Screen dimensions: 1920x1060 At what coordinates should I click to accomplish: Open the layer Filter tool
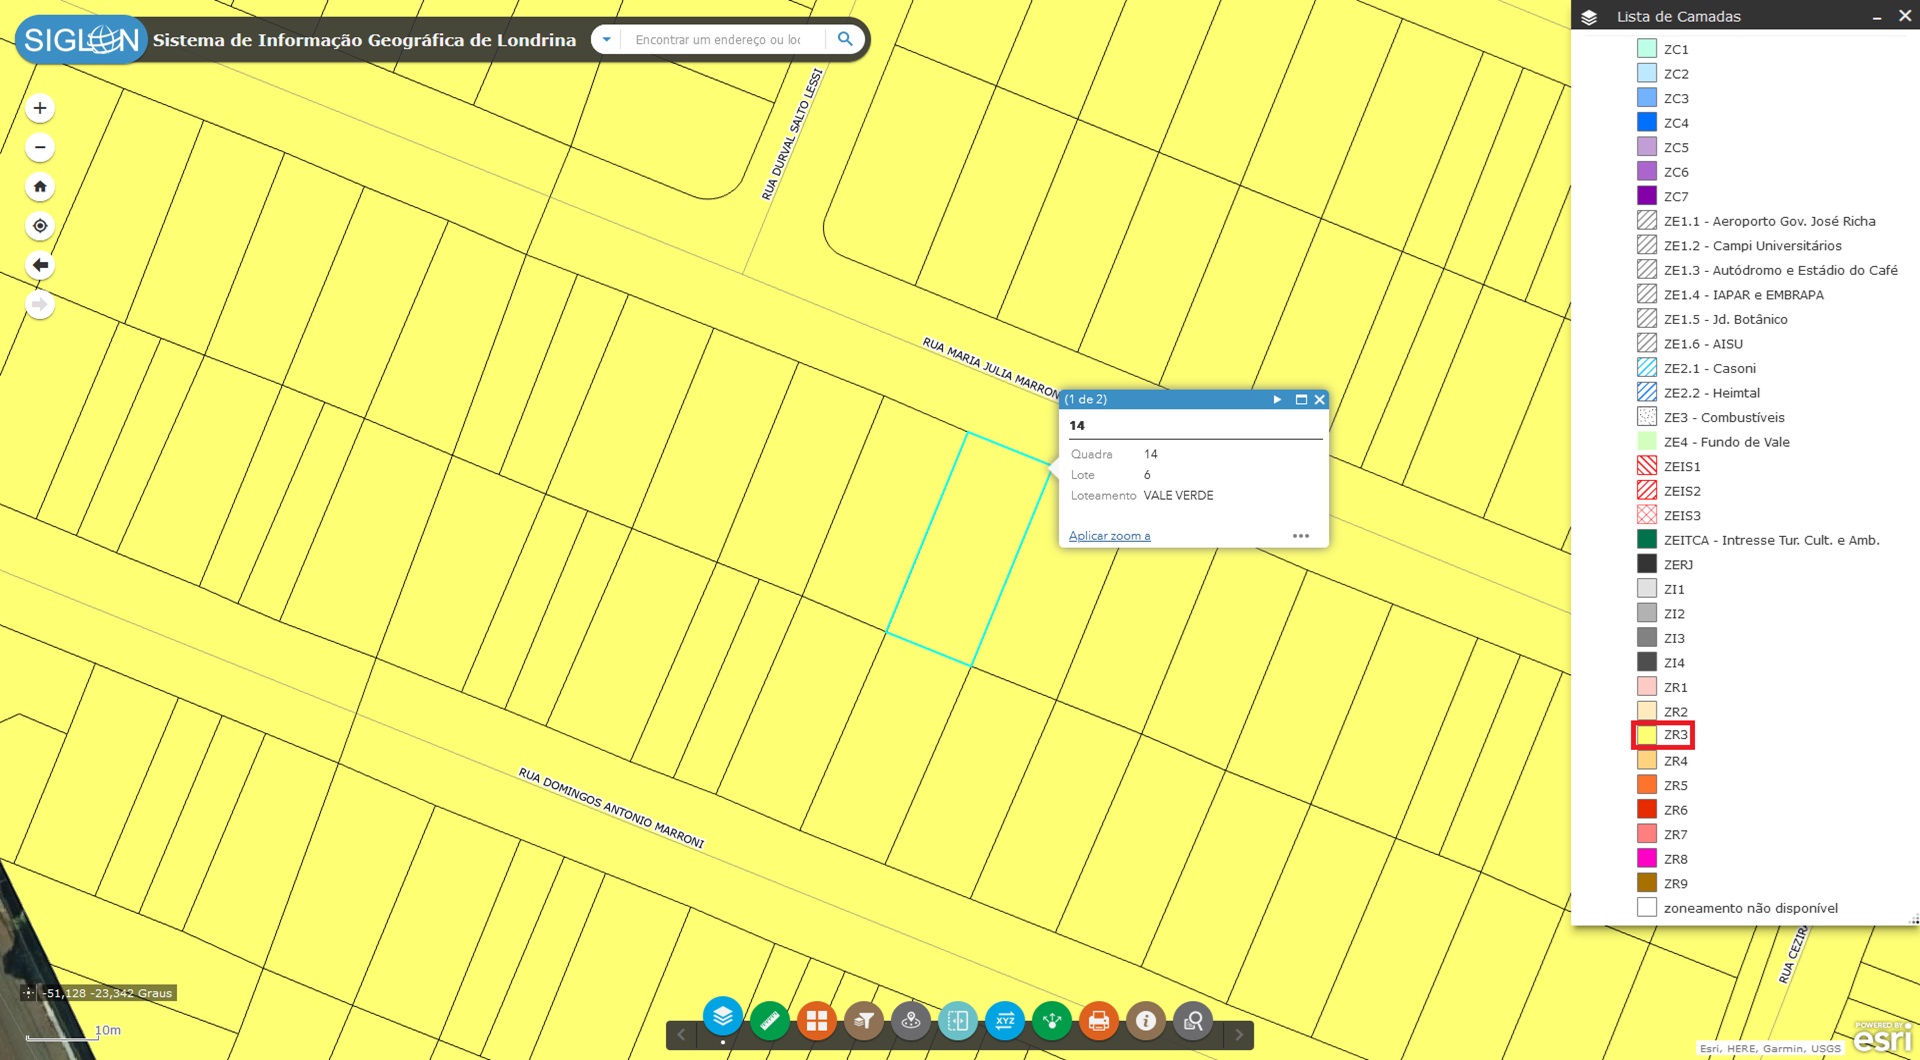(864, 1021)
